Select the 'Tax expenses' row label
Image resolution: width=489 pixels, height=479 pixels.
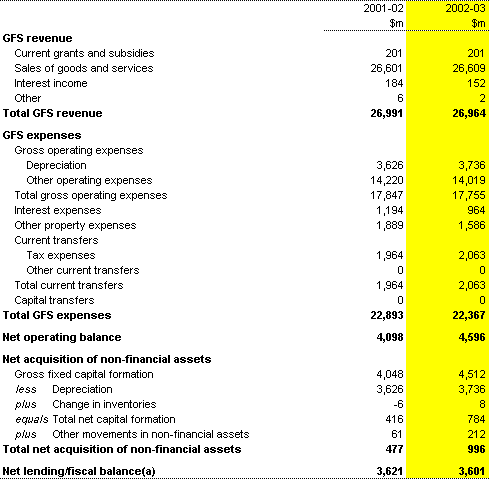click(61, 256)
